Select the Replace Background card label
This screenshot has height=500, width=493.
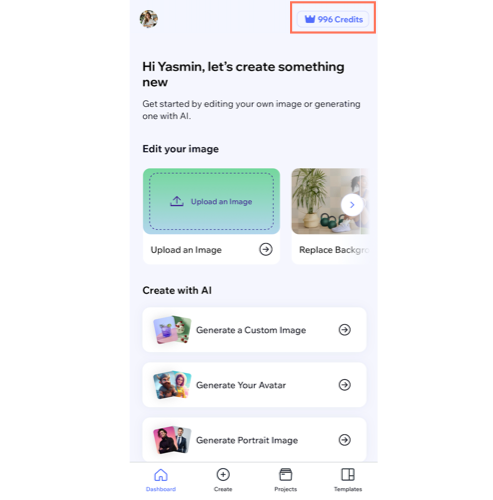334,250
